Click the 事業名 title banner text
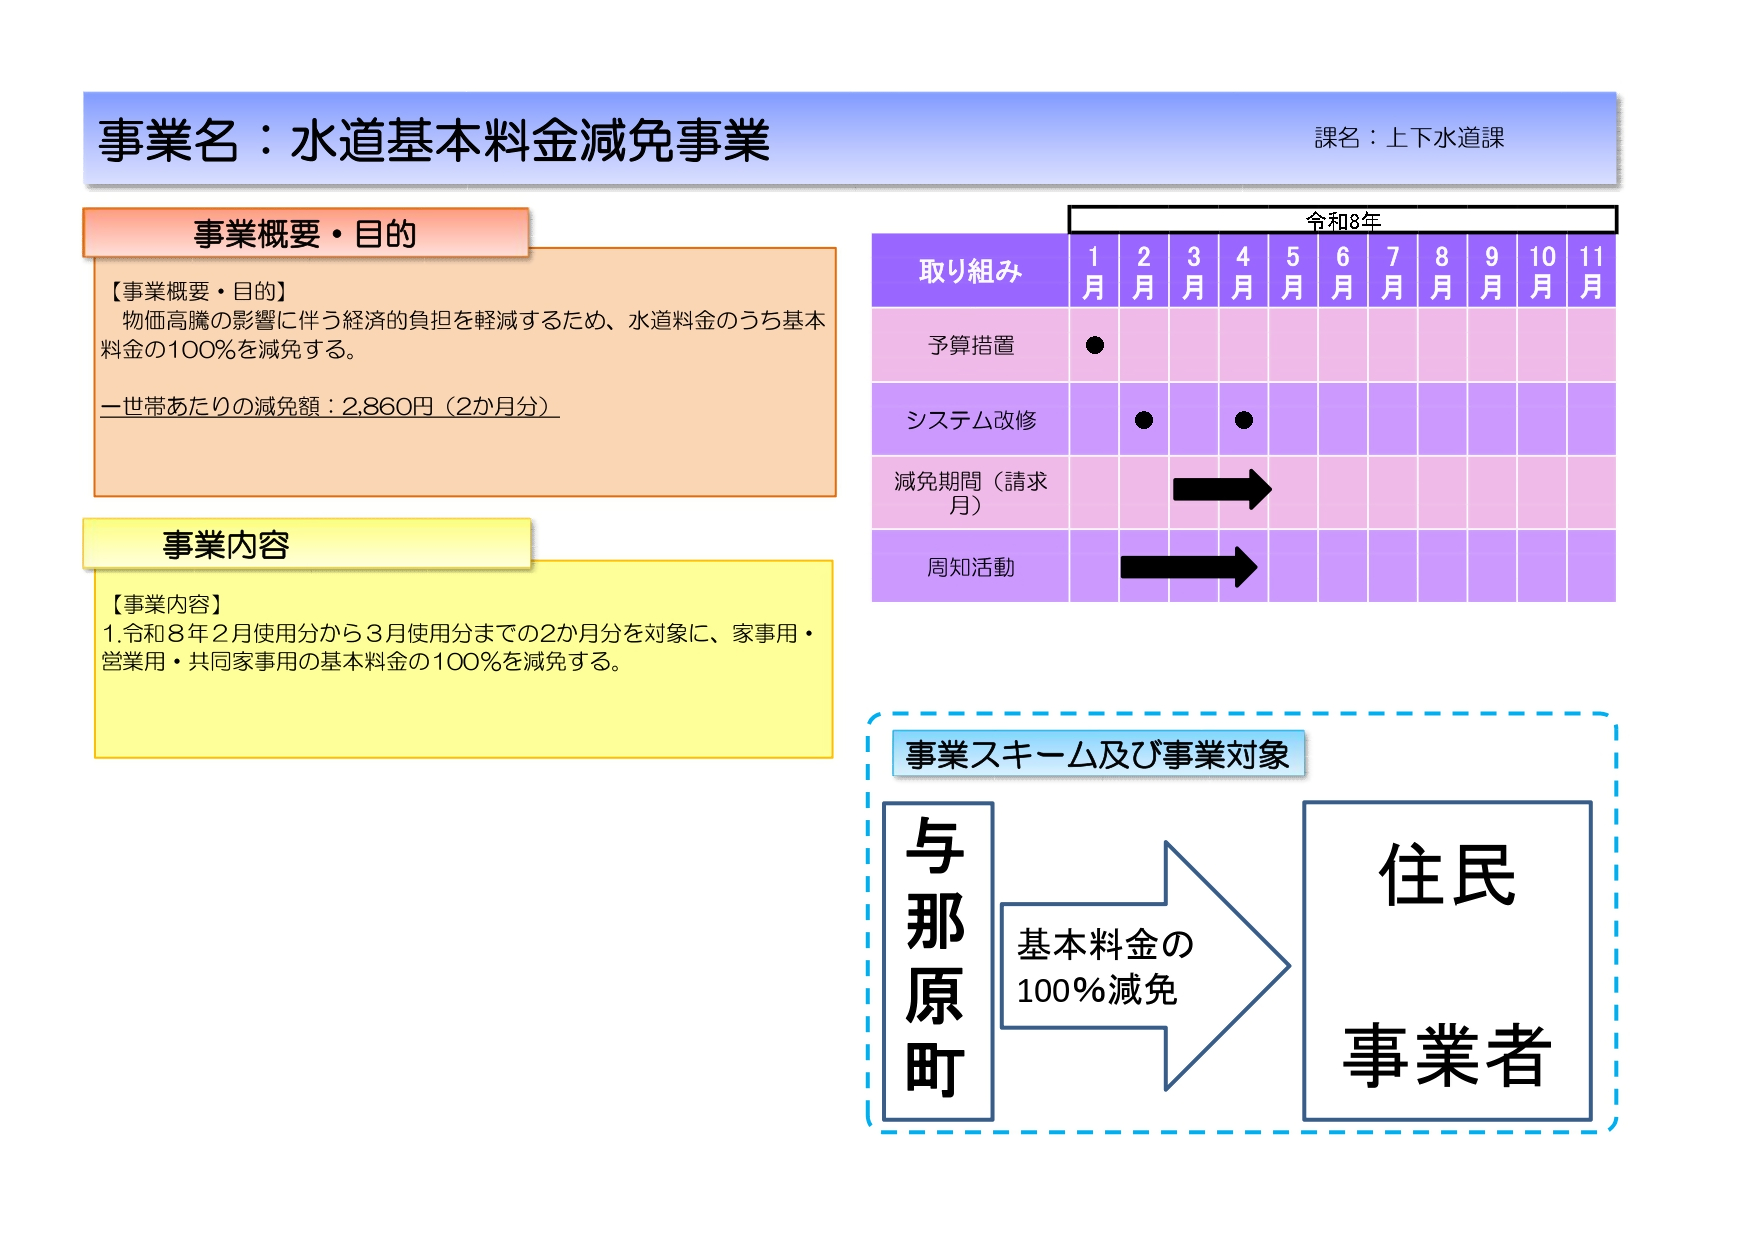Viewport: 1754px width, 1241px height. (x=434, y=140)
